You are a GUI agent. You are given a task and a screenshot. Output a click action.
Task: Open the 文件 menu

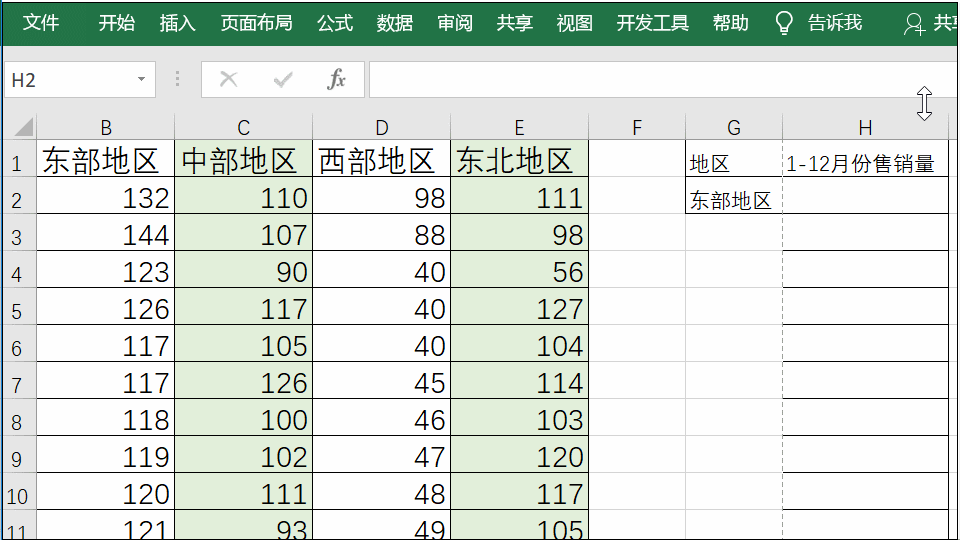coord(41,23)
